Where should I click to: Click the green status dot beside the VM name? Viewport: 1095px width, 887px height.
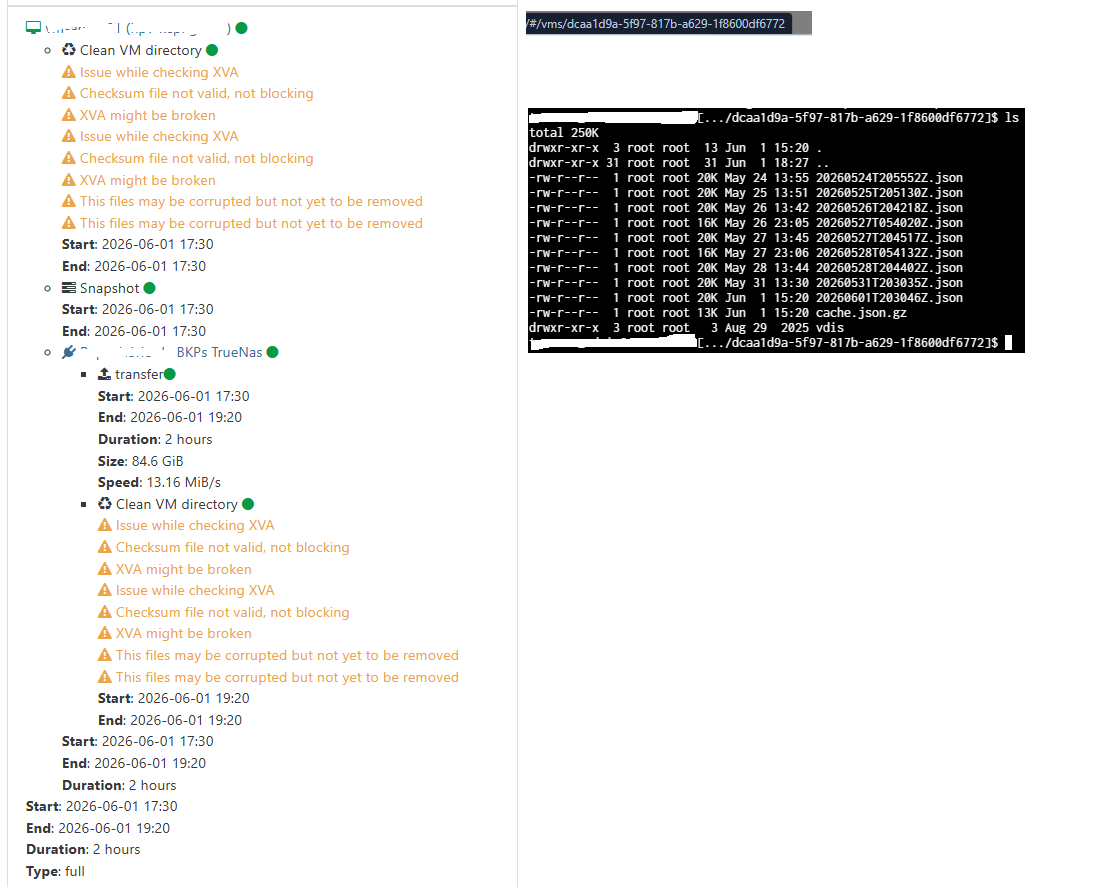coord(242,28)
